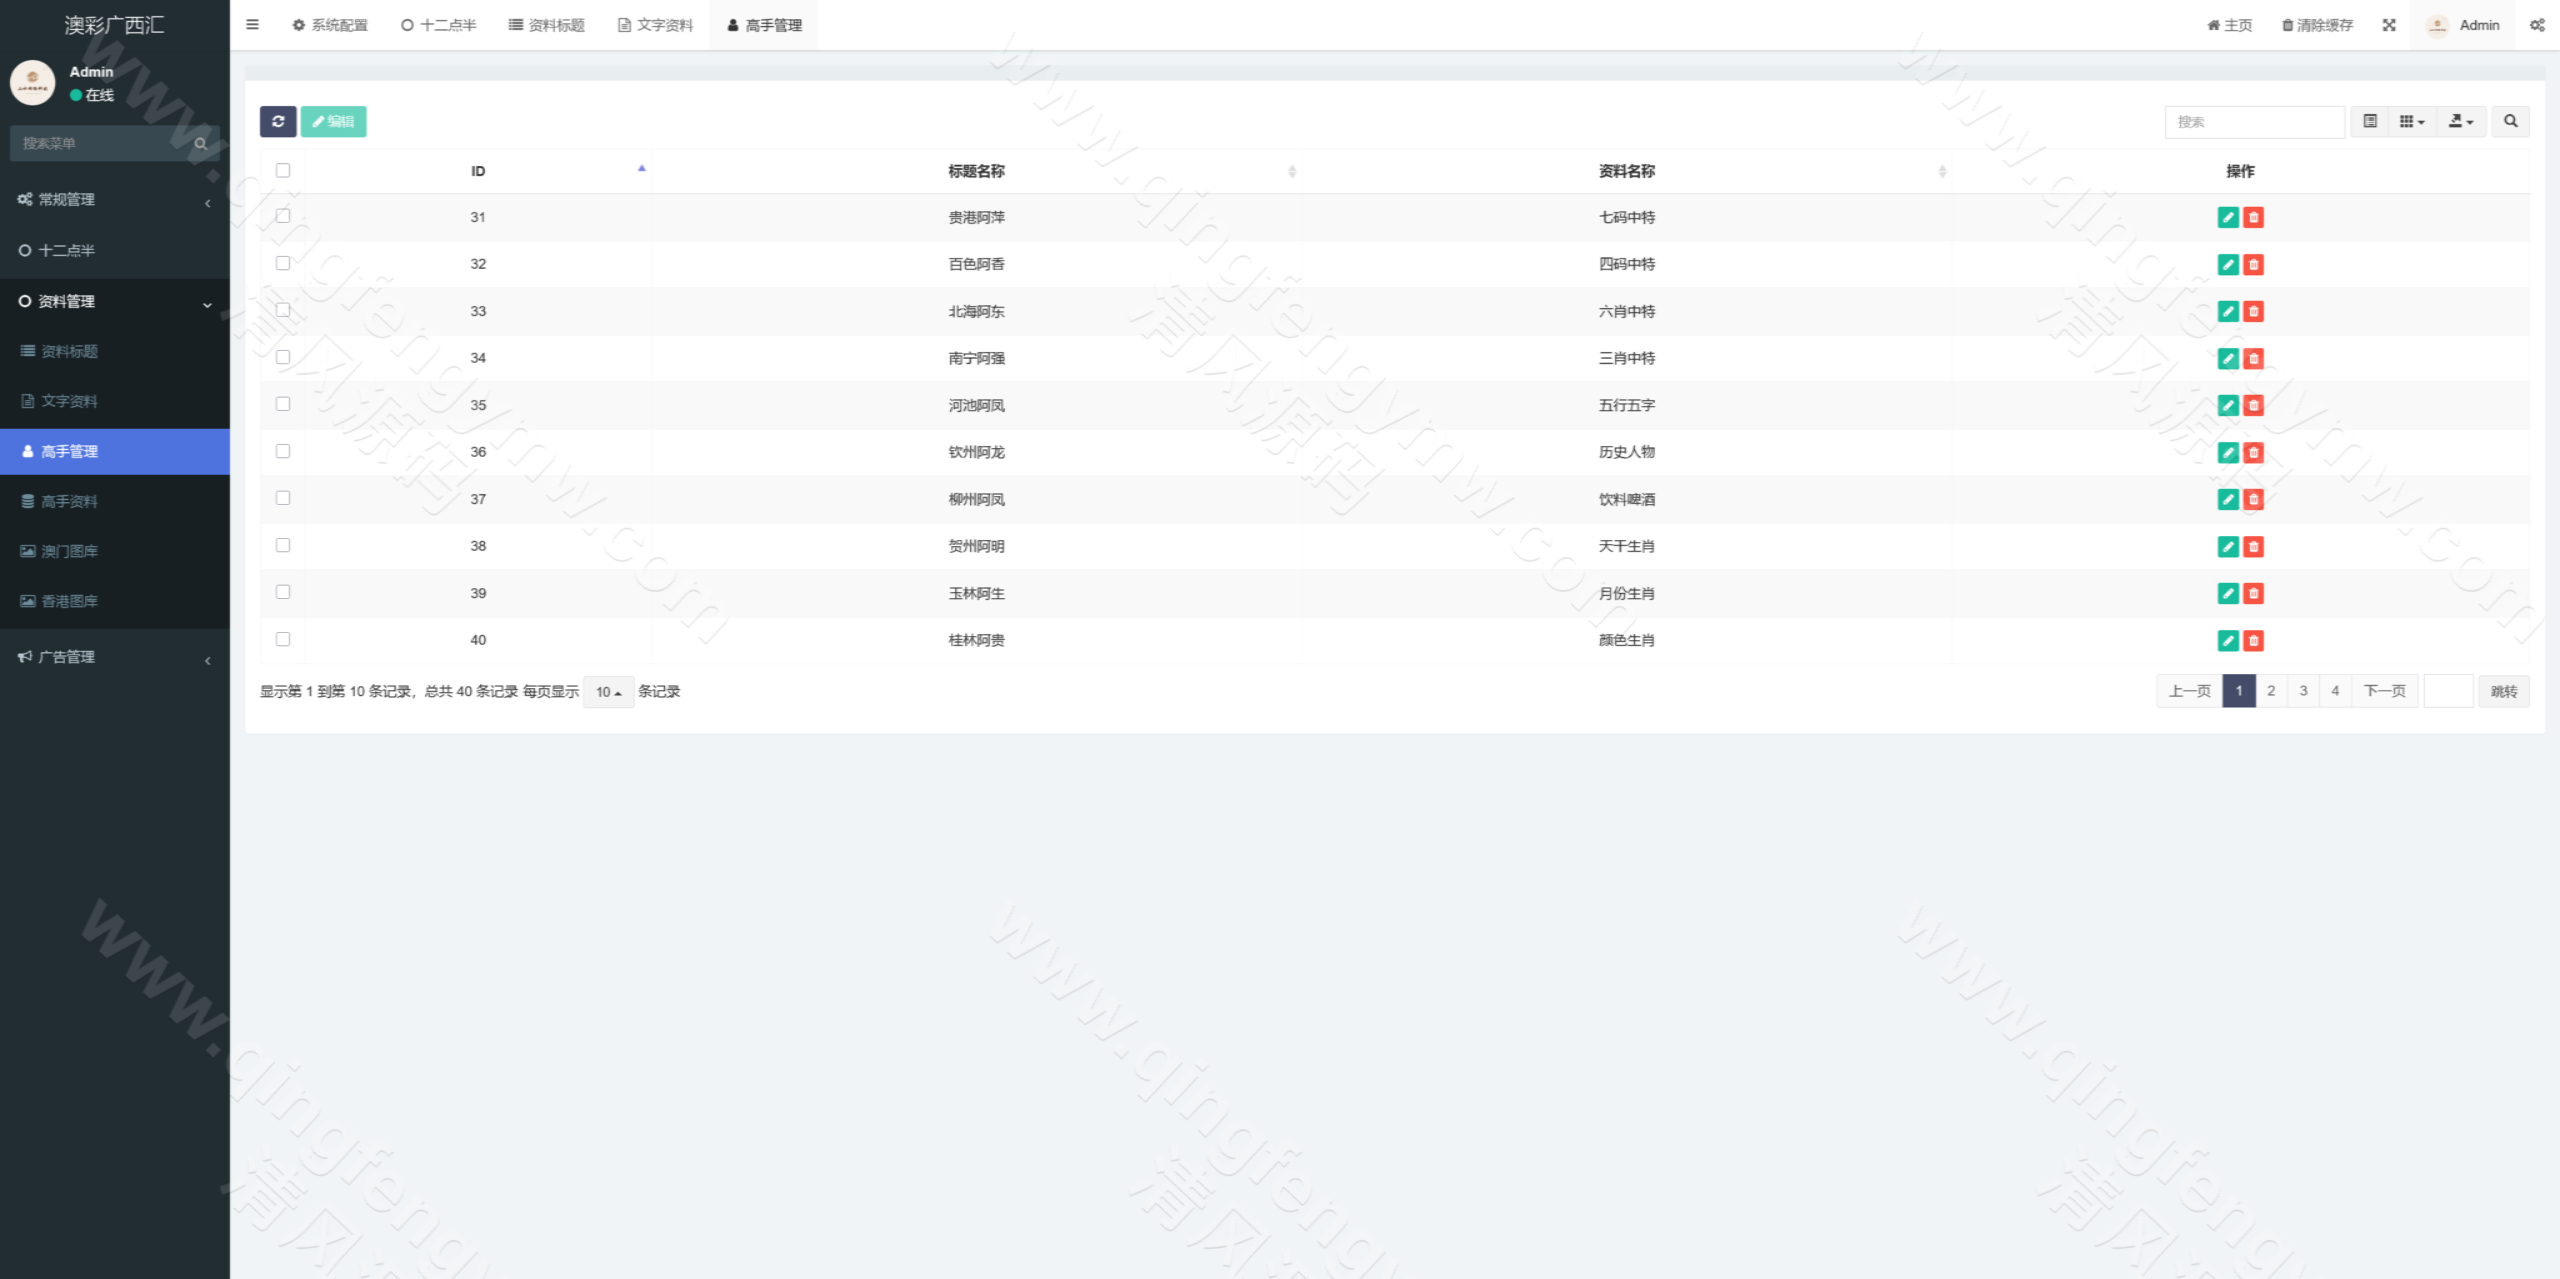Tick the select-all checkbox in table header
The height and width of the screenshot is (1279, 2560).
pos(283,170)
